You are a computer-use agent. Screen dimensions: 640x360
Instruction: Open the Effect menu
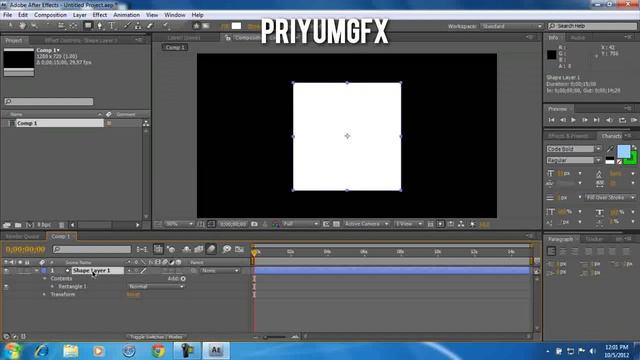pyautogui.click(x=100, y=15)
